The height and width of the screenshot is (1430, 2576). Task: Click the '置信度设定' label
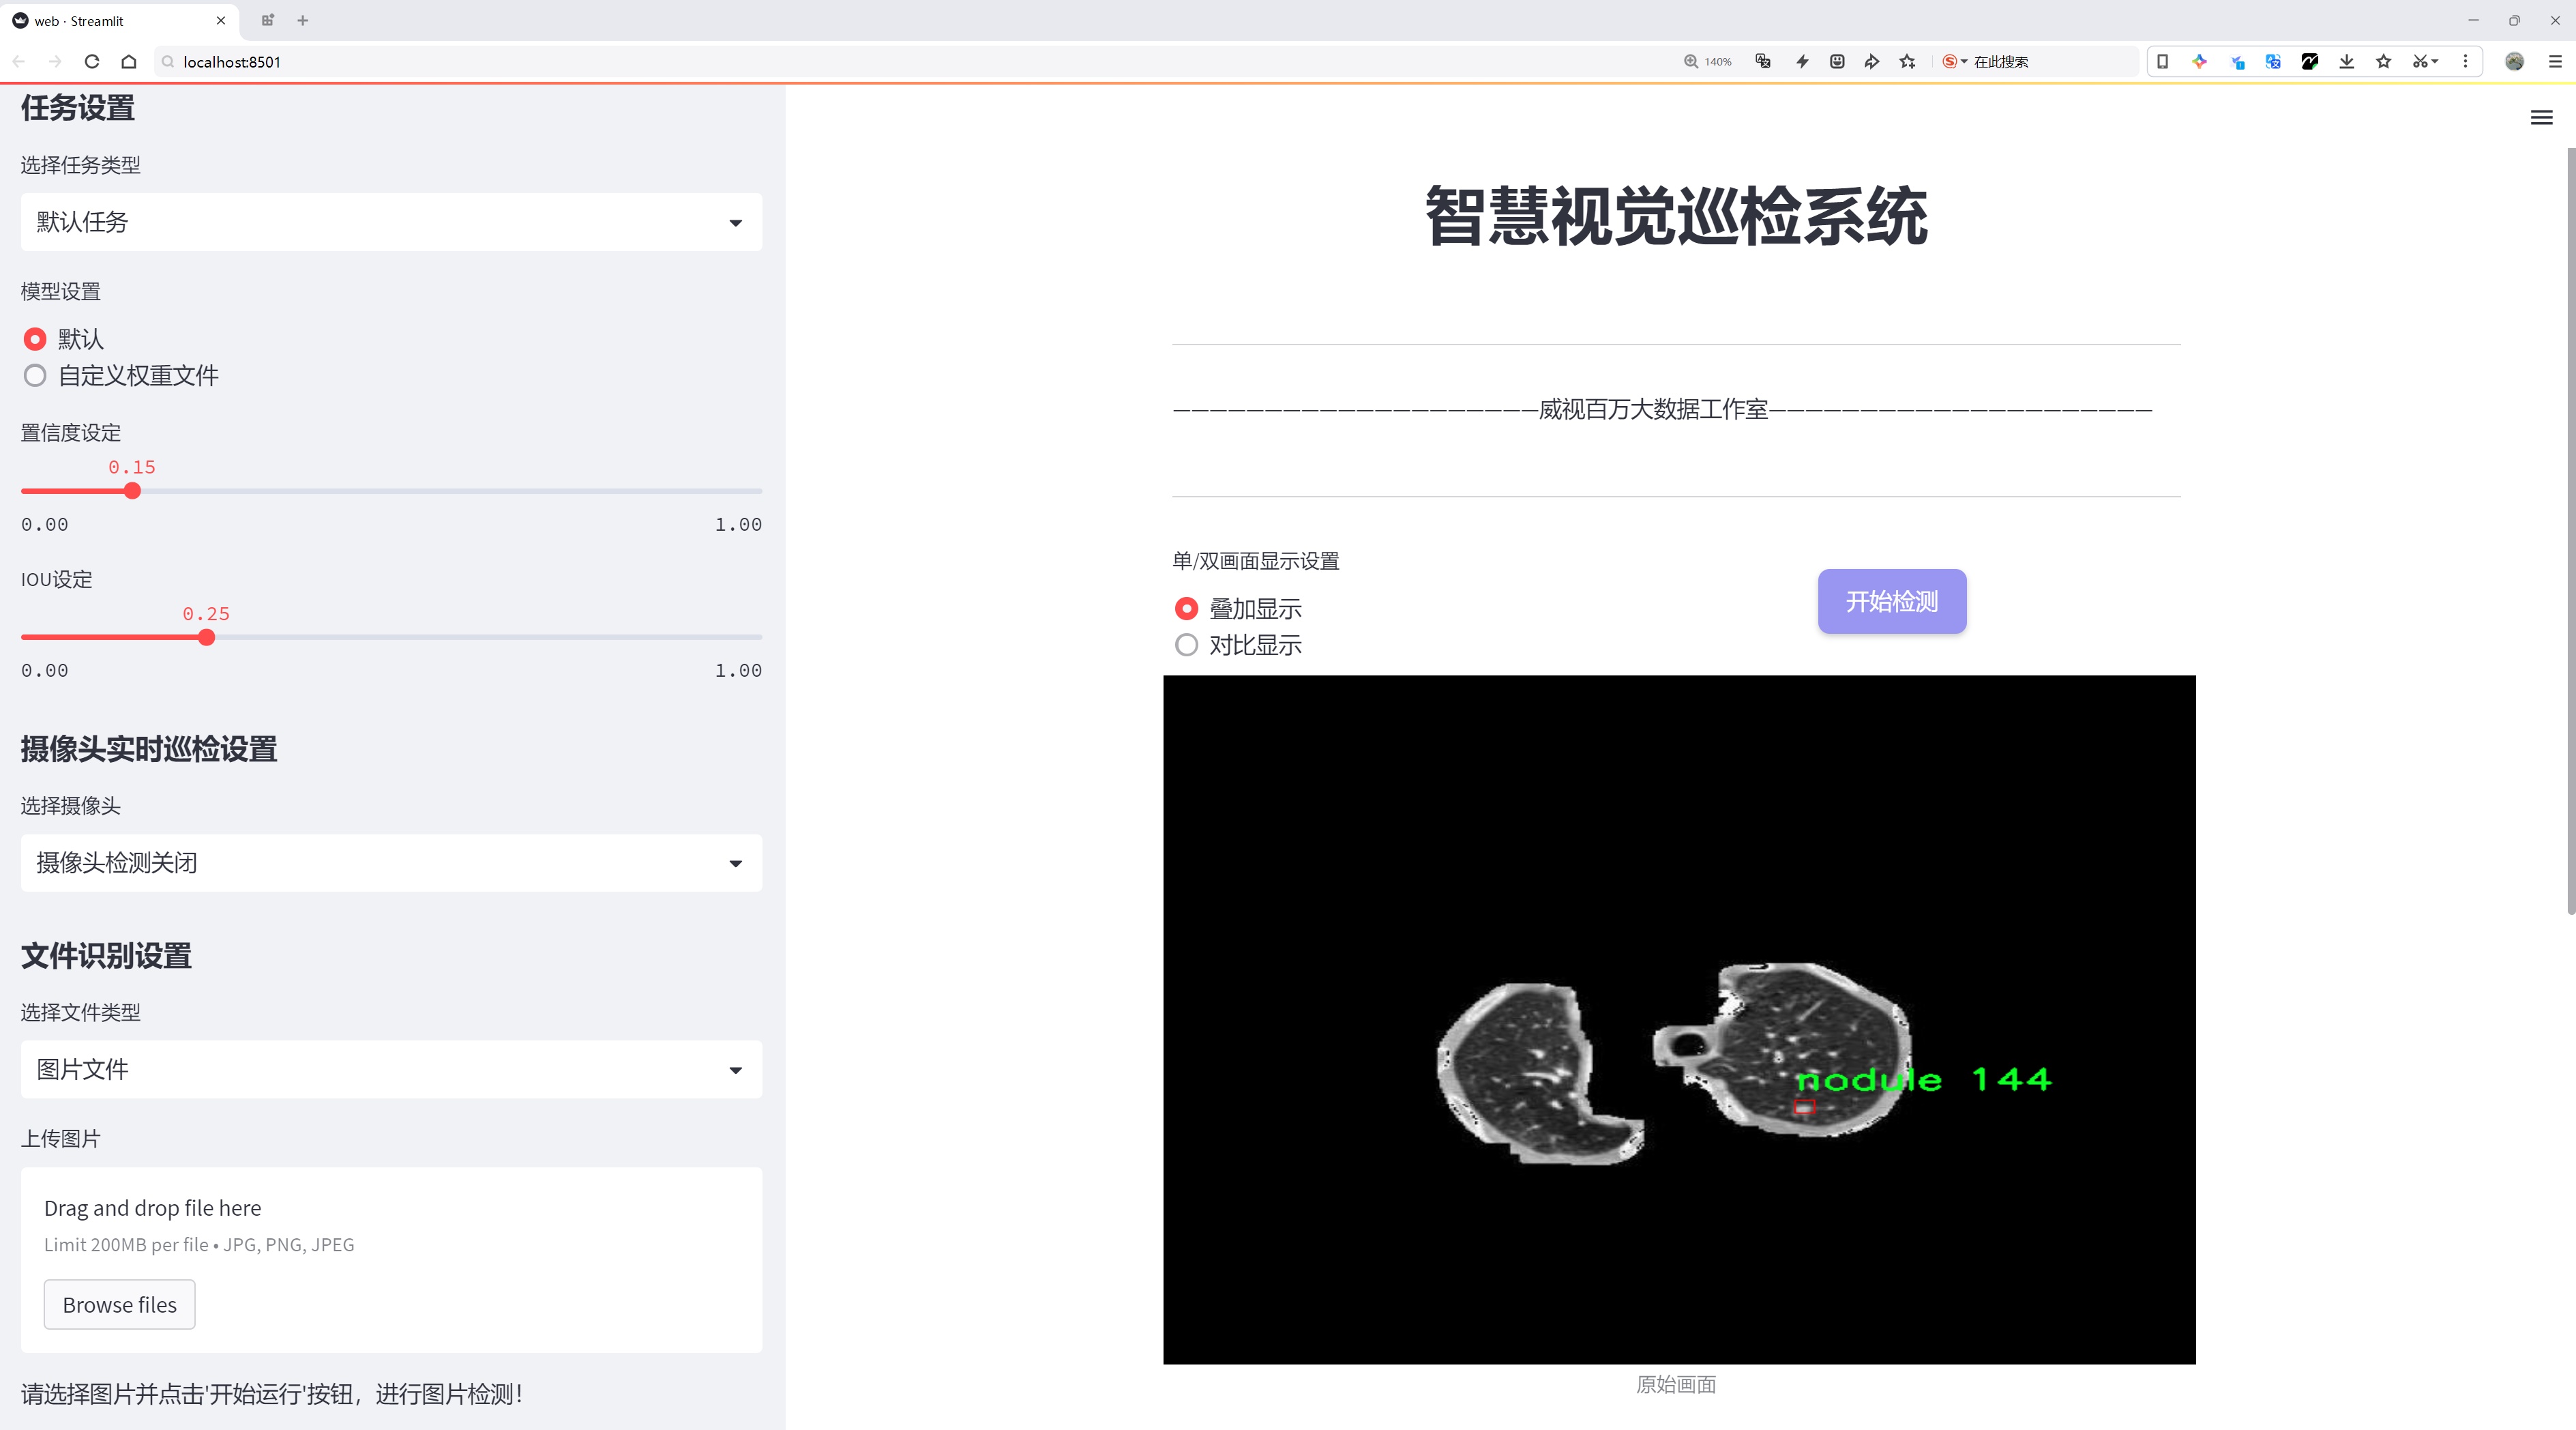(71, 433)
